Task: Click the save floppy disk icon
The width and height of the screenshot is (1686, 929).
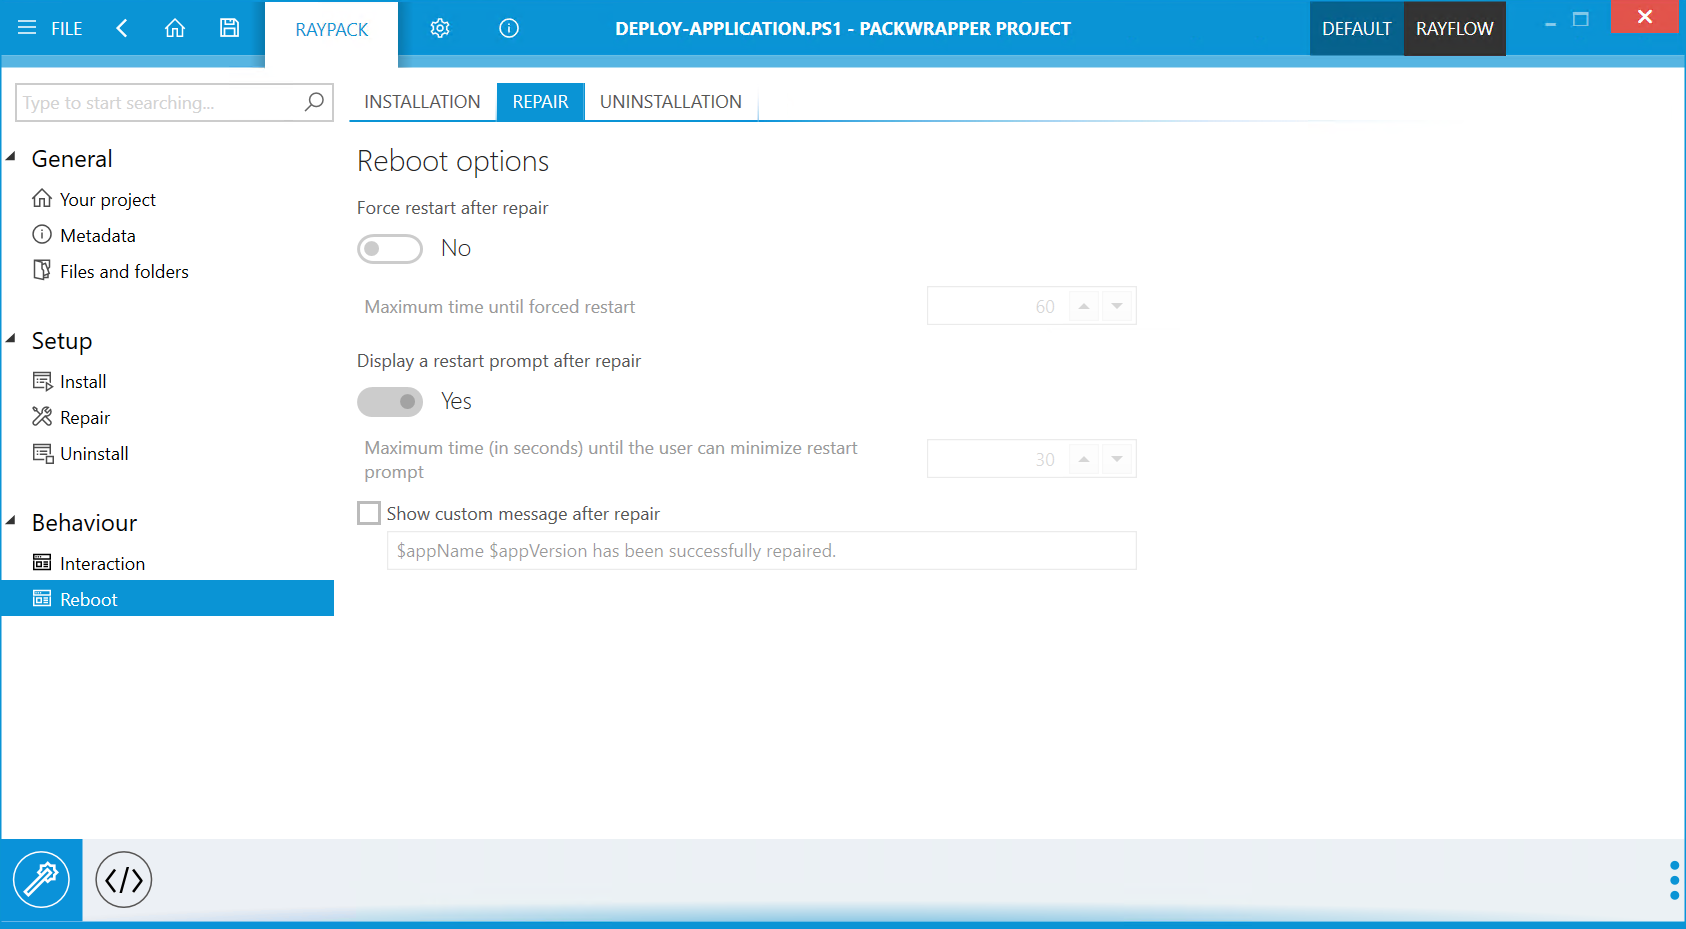Action: pyautogui.click(x=229, y=28)
